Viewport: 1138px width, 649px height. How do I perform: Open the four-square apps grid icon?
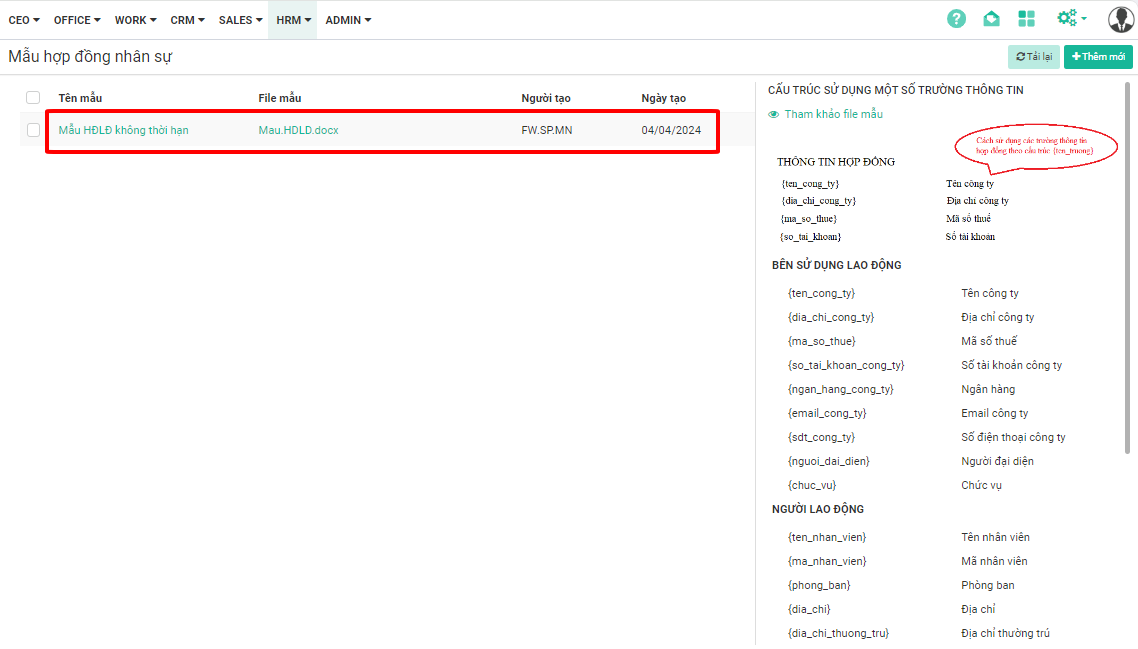[x=1026, y=19]
